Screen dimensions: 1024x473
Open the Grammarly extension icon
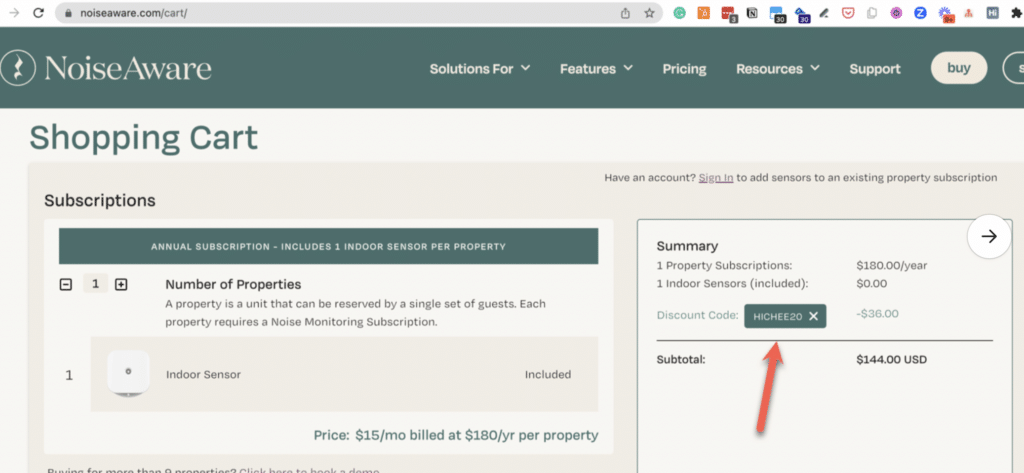tap(680, 13)
